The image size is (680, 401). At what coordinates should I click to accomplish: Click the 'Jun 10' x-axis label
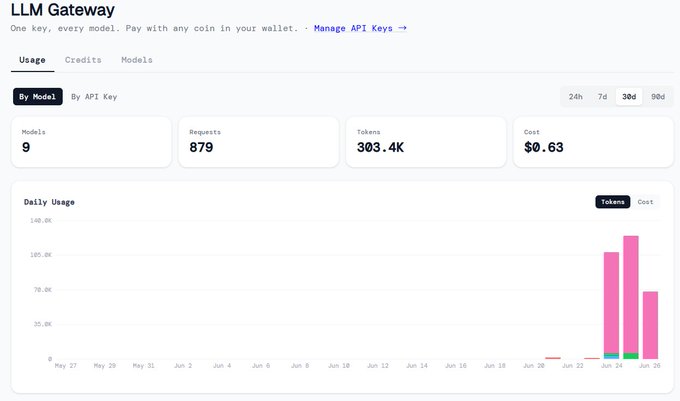(x=339, y=366)
